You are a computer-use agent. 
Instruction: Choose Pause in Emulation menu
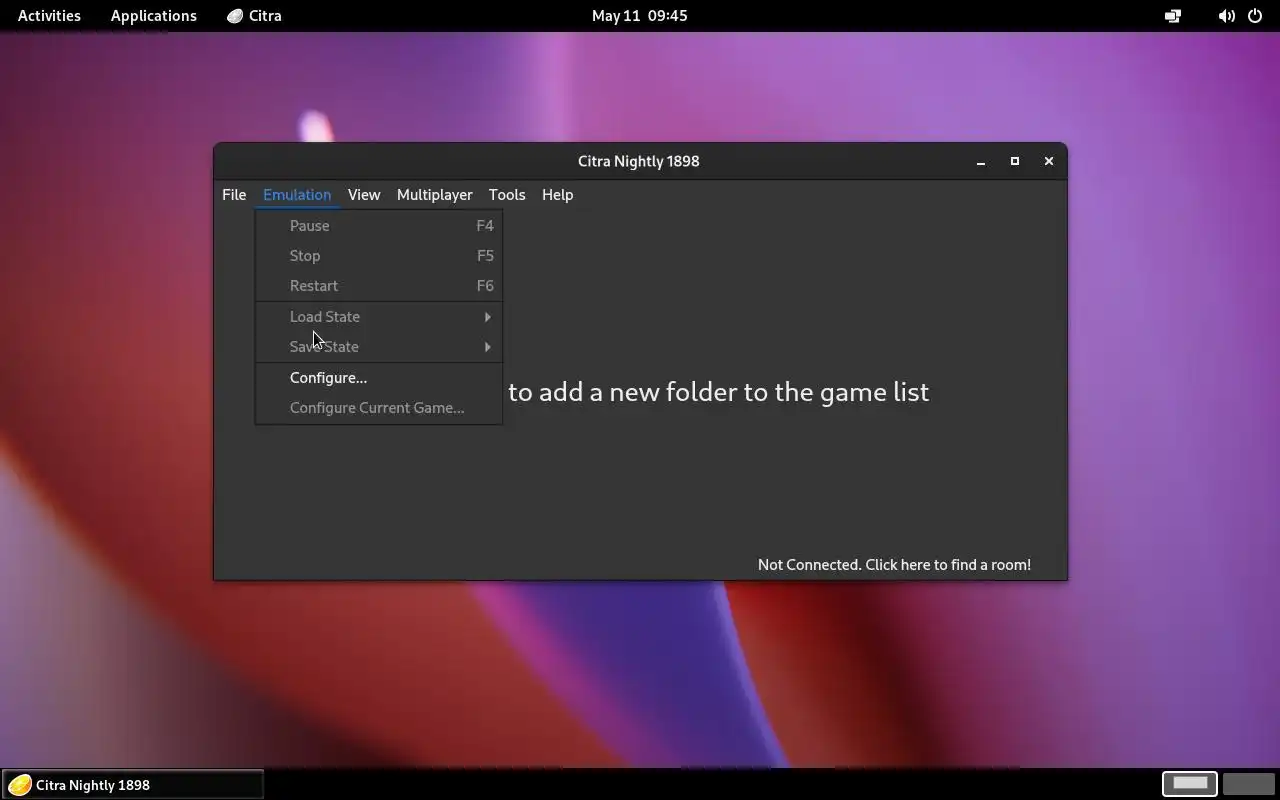pos(379,226)
